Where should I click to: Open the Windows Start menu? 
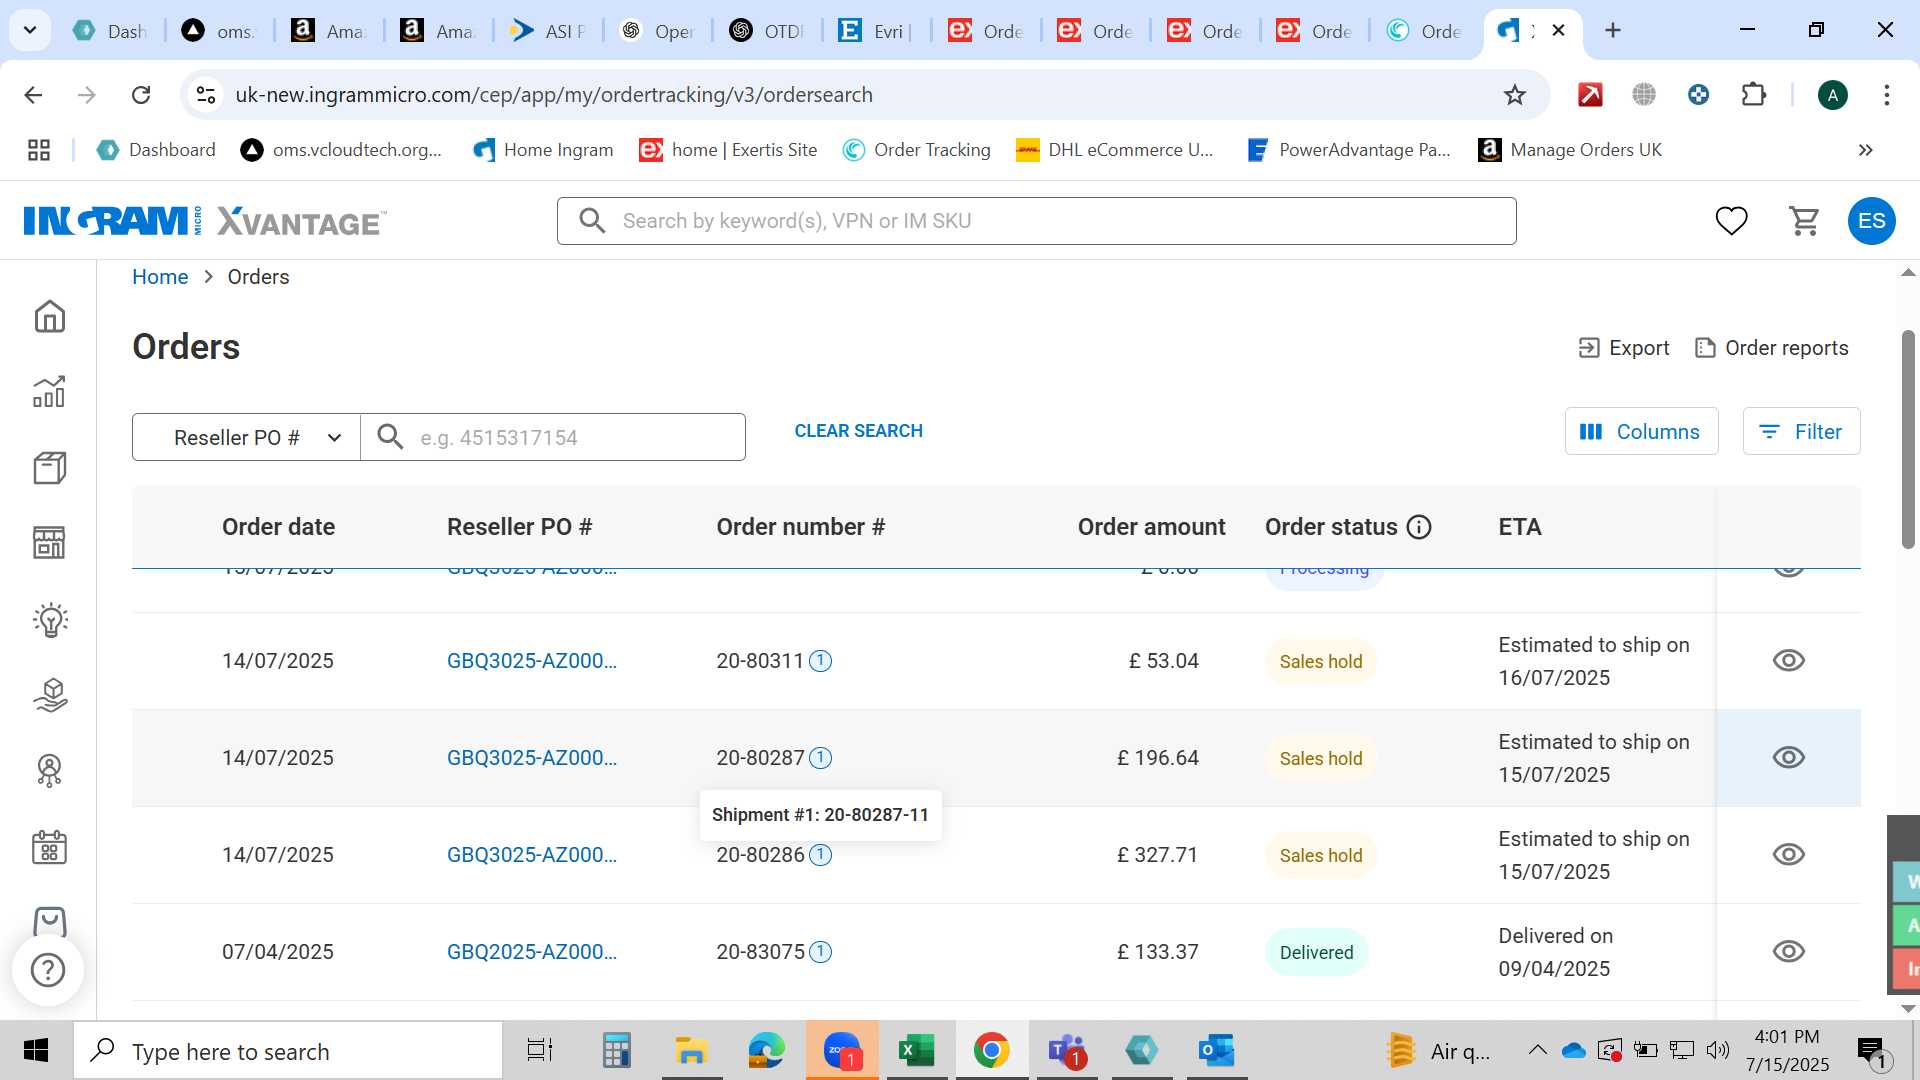36,1051
